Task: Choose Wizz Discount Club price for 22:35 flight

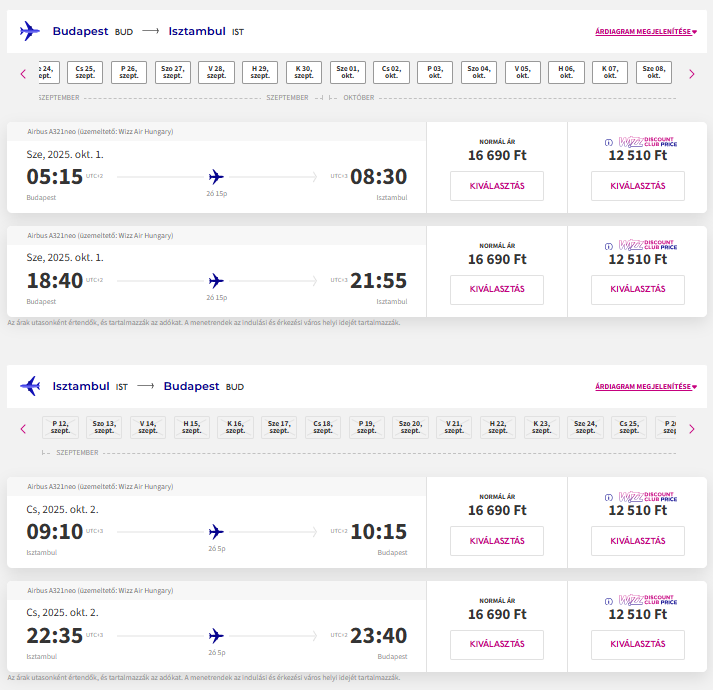Action: (x=638, y=645)
